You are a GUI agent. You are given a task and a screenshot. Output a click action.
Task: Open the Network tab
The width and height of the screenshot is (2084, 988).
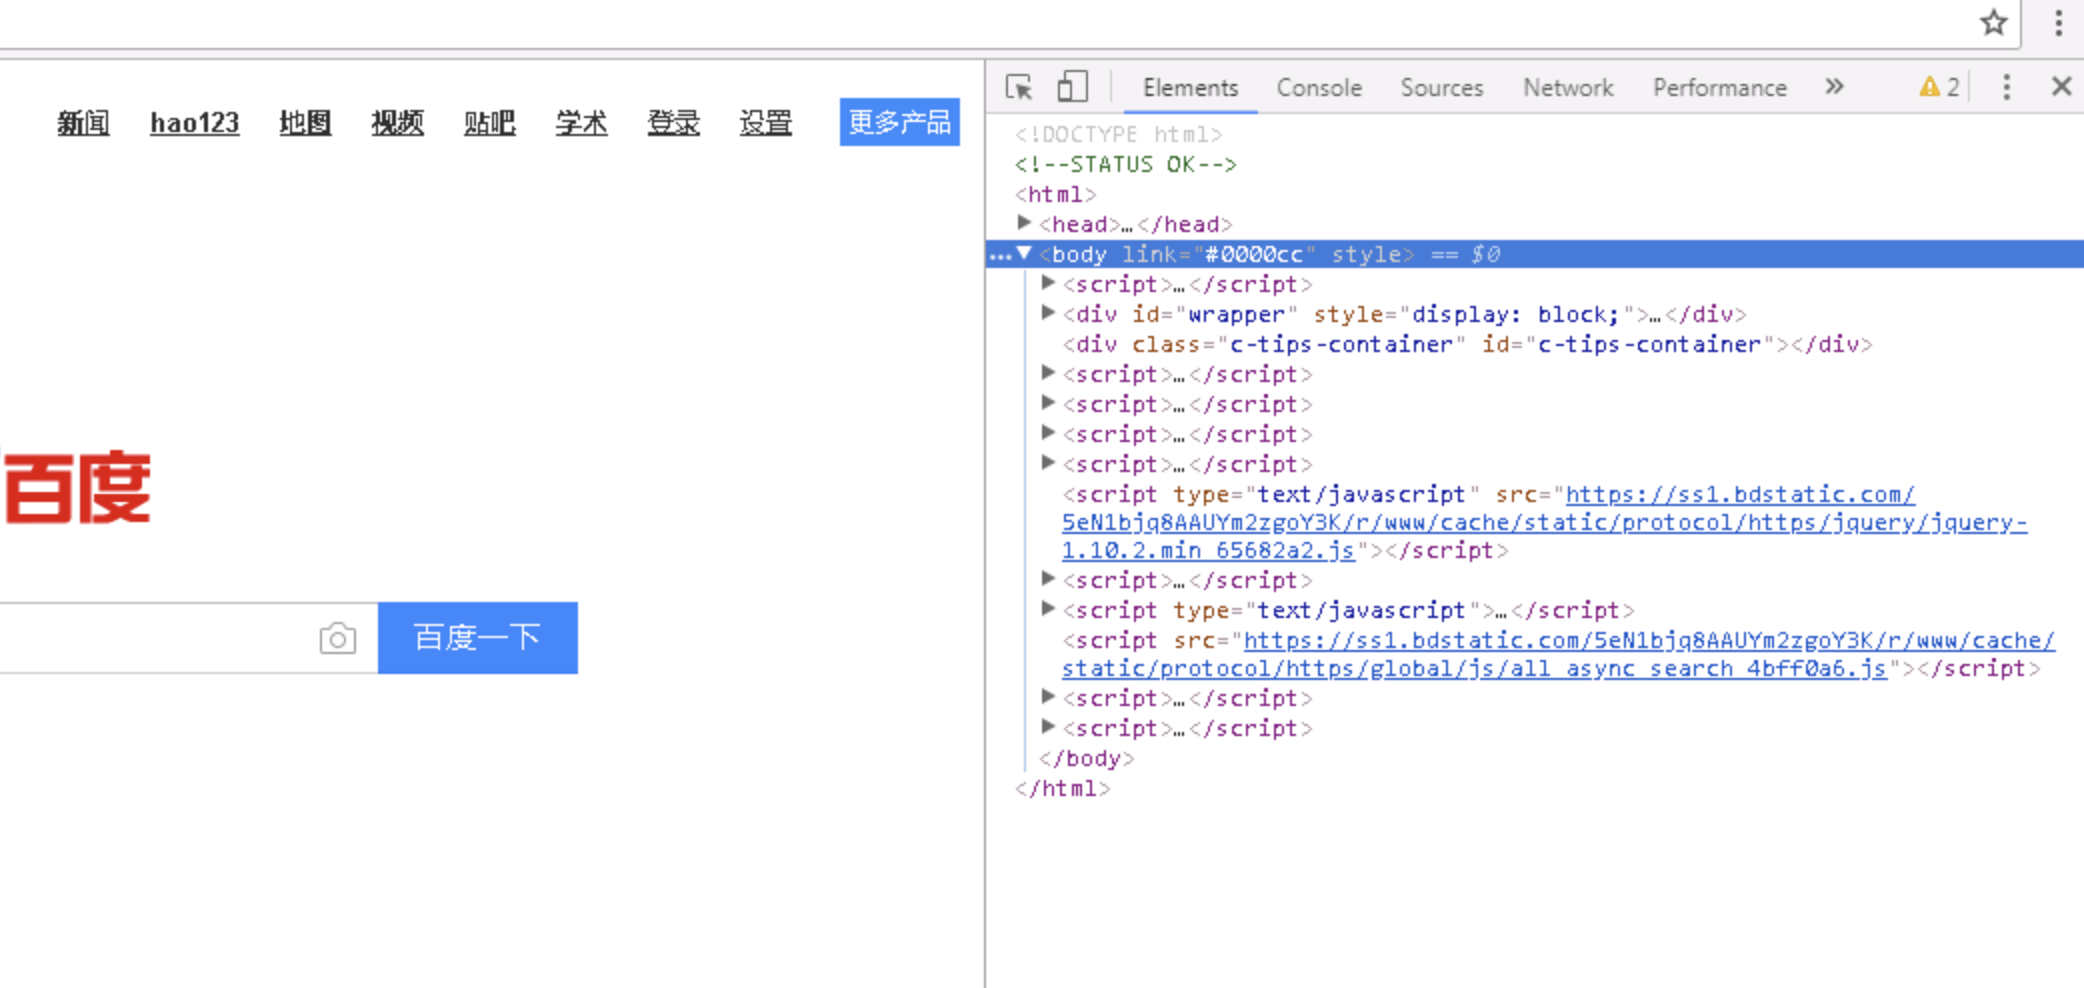pyautogui.click(x=1568, y=88)
